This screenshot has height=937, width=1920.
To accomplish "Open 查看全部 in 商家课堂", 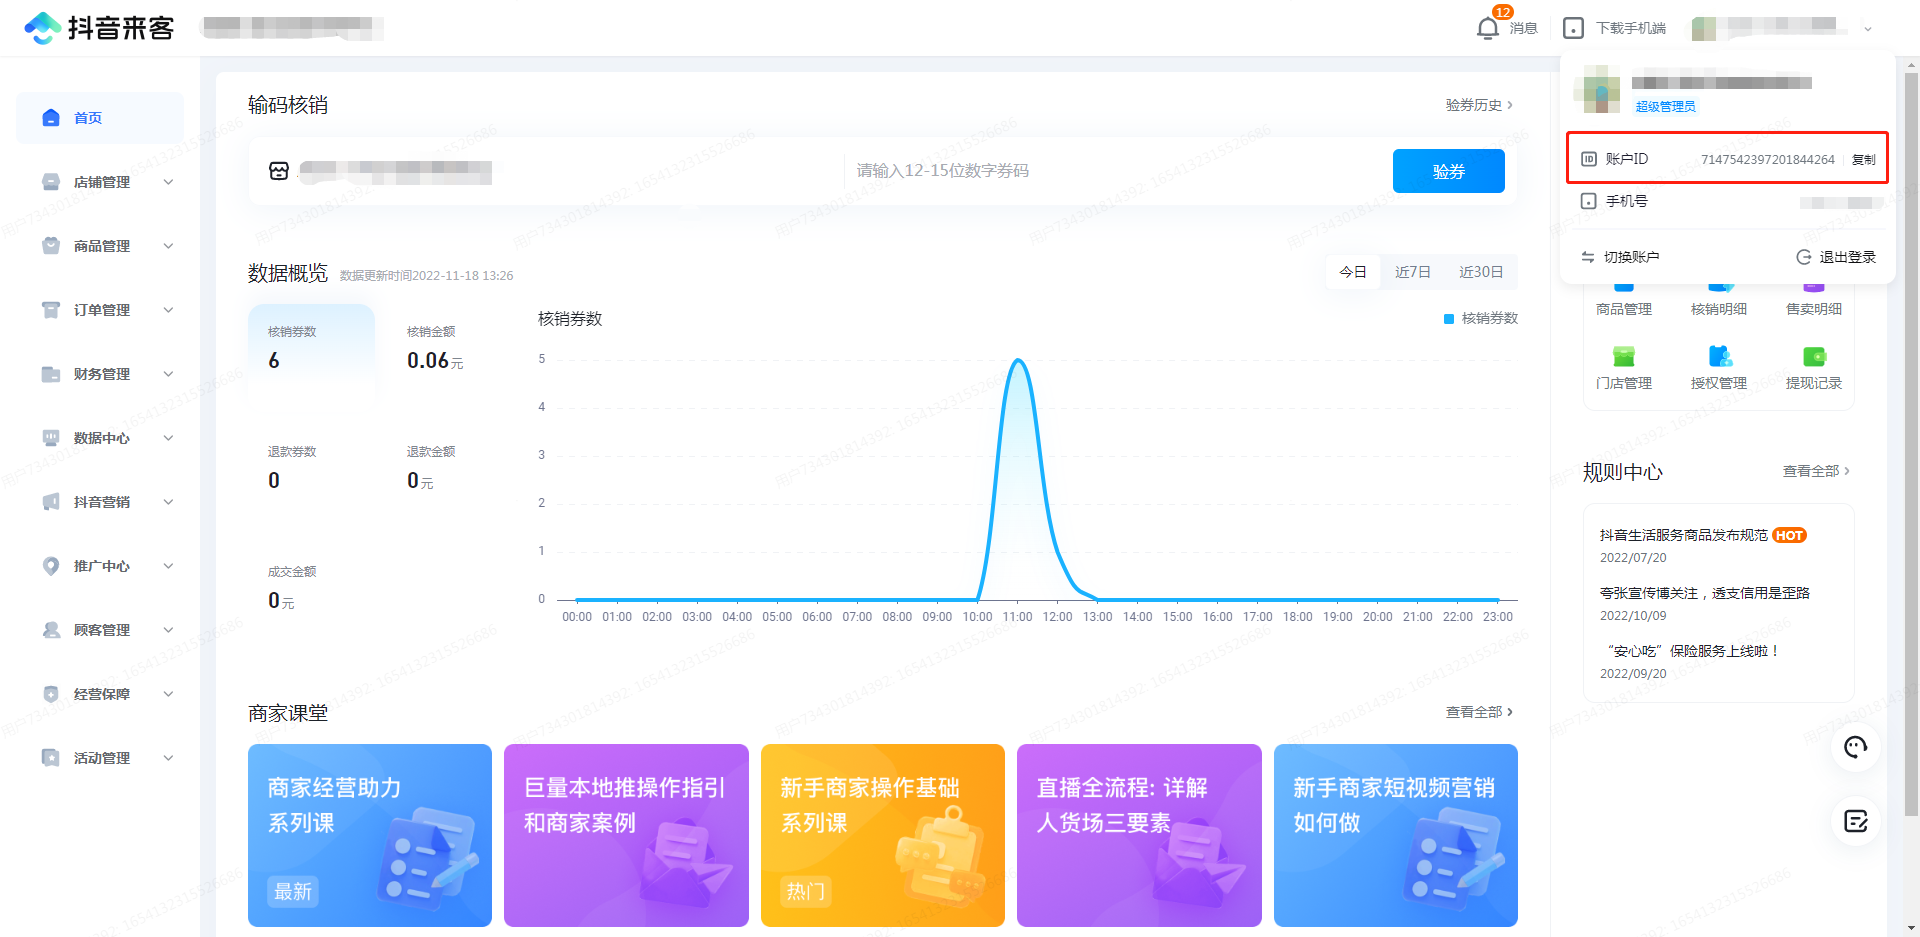I will pos(1479,712).
